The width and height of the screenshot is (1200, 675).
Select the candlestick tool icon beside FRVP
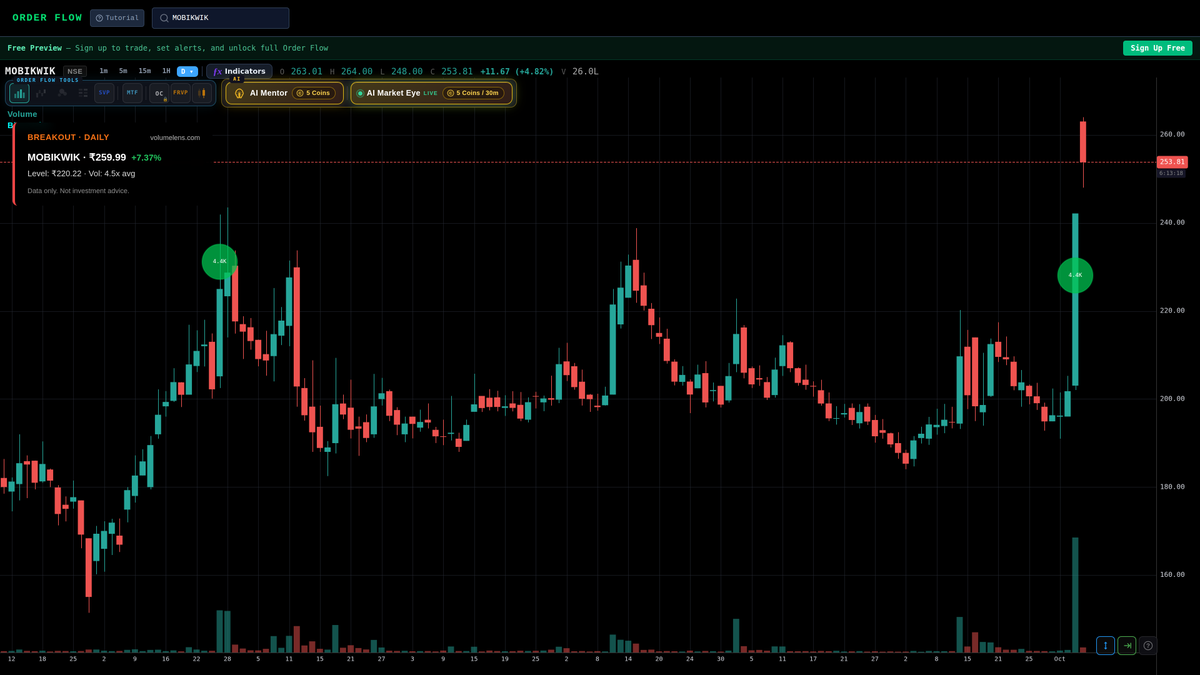202,93
